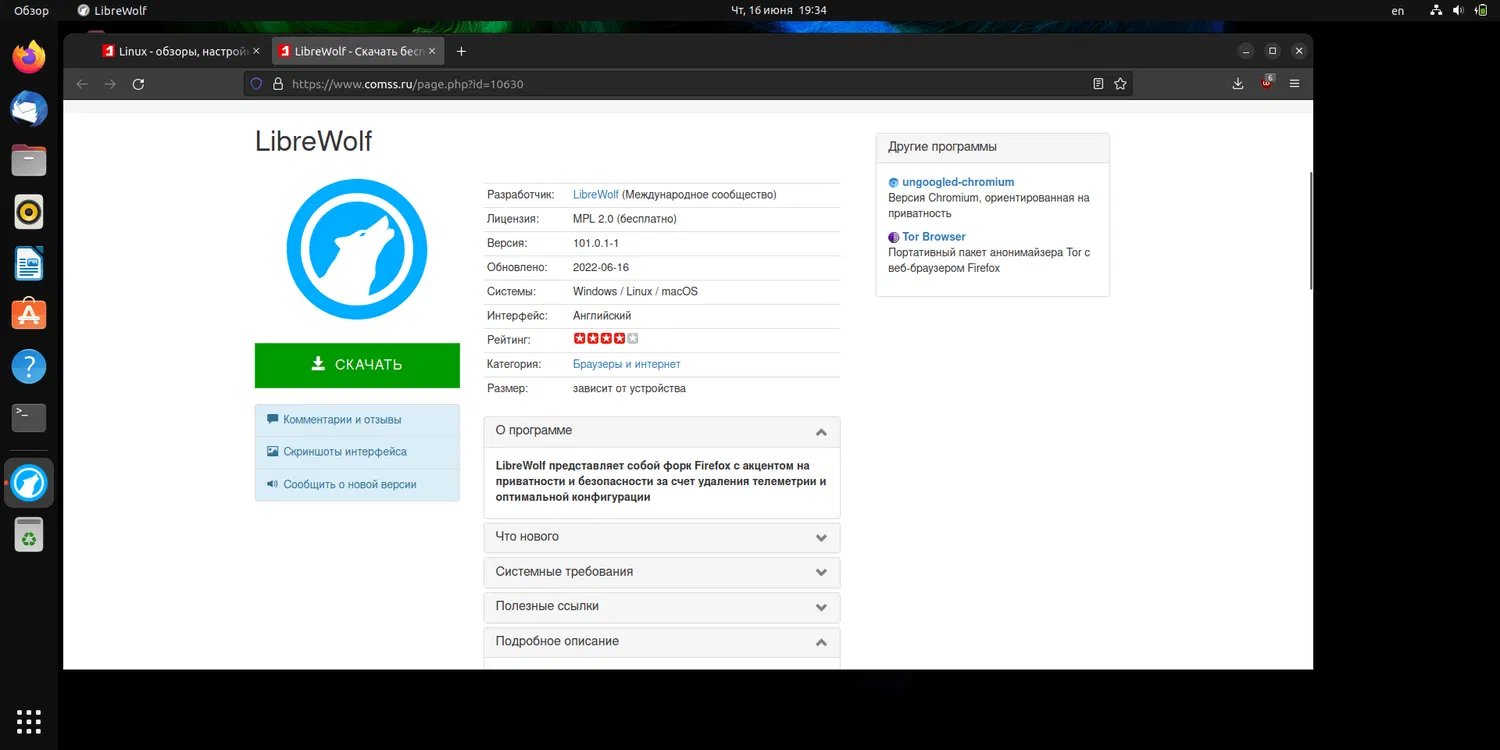
Task: Click 'Сообщить о новой версии' link
Action: (350, 485)
